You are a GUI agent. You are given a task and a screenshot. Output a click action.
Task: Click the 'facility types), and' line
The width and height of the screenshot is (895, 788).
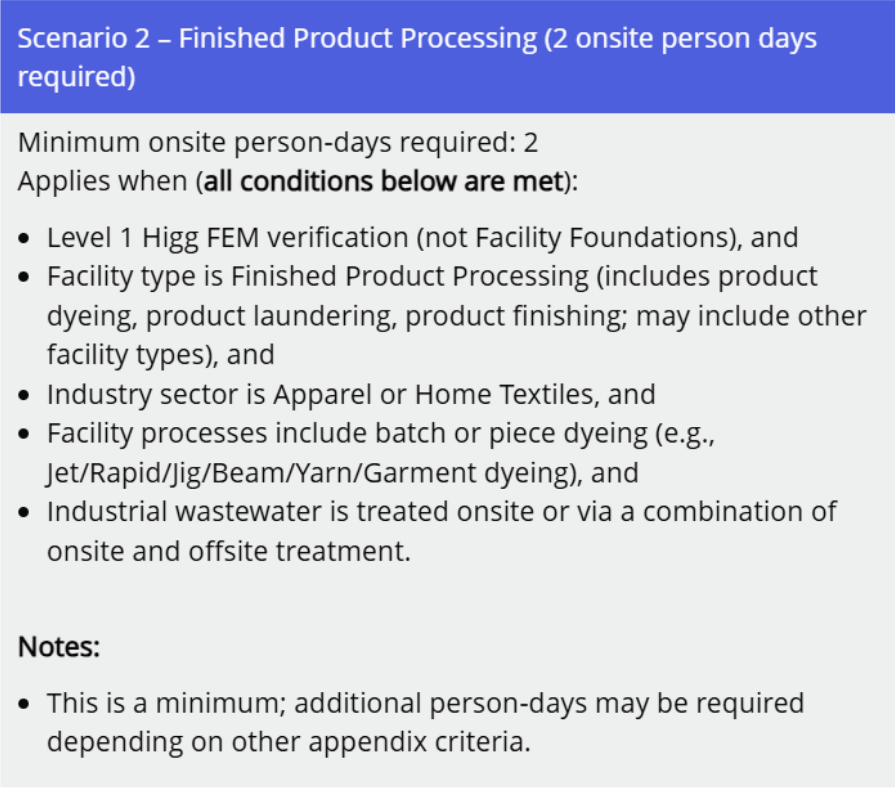160,354
